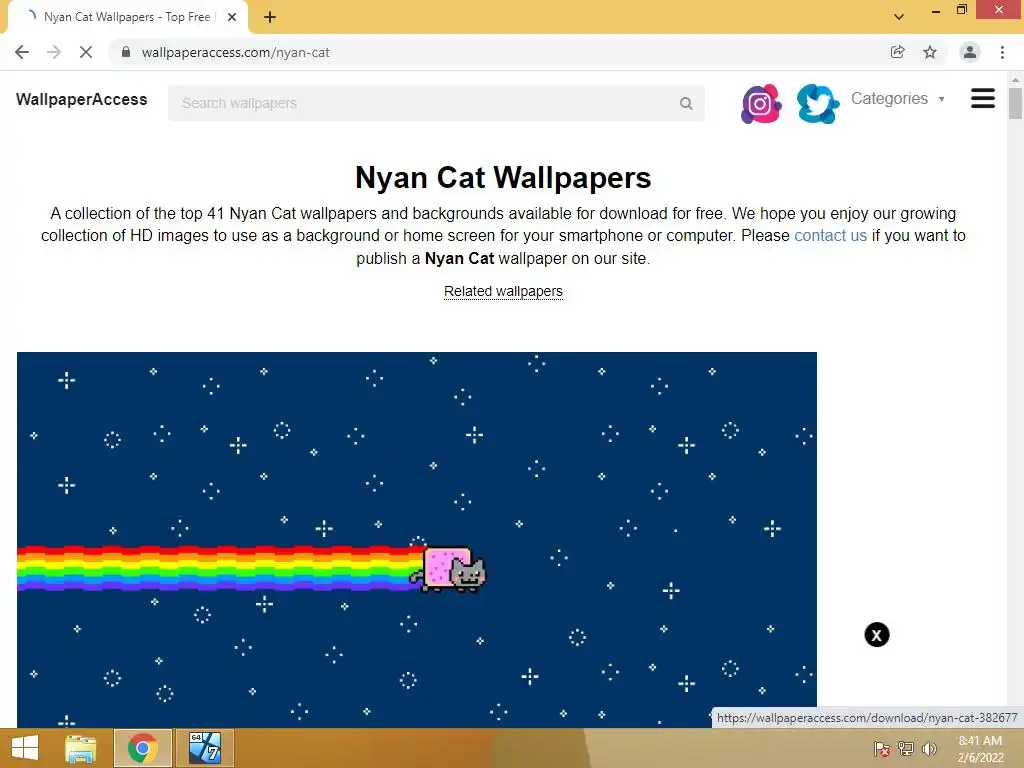Viewport: 1024px width, 768px height.
Task: Open Chrome's three-dot menu
Action: [x=1002, y=52]
